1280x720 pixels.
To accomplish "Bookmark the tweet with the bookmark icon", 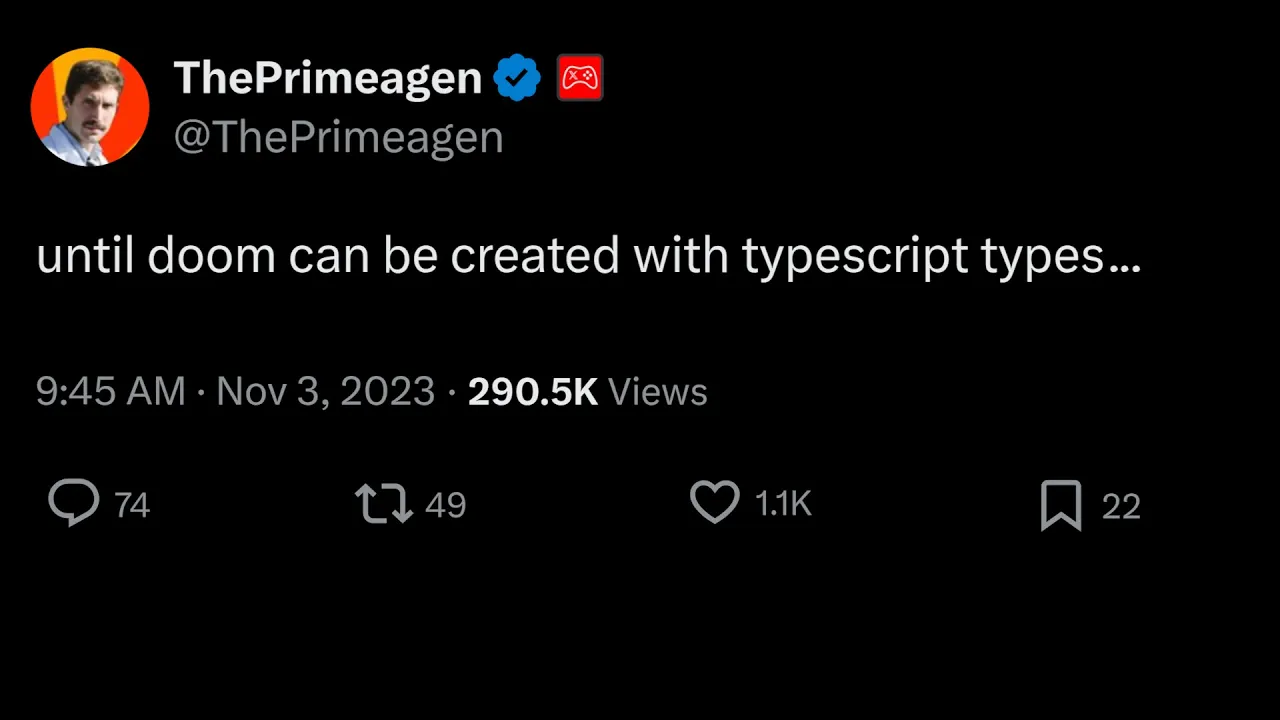I will 1061,505.
